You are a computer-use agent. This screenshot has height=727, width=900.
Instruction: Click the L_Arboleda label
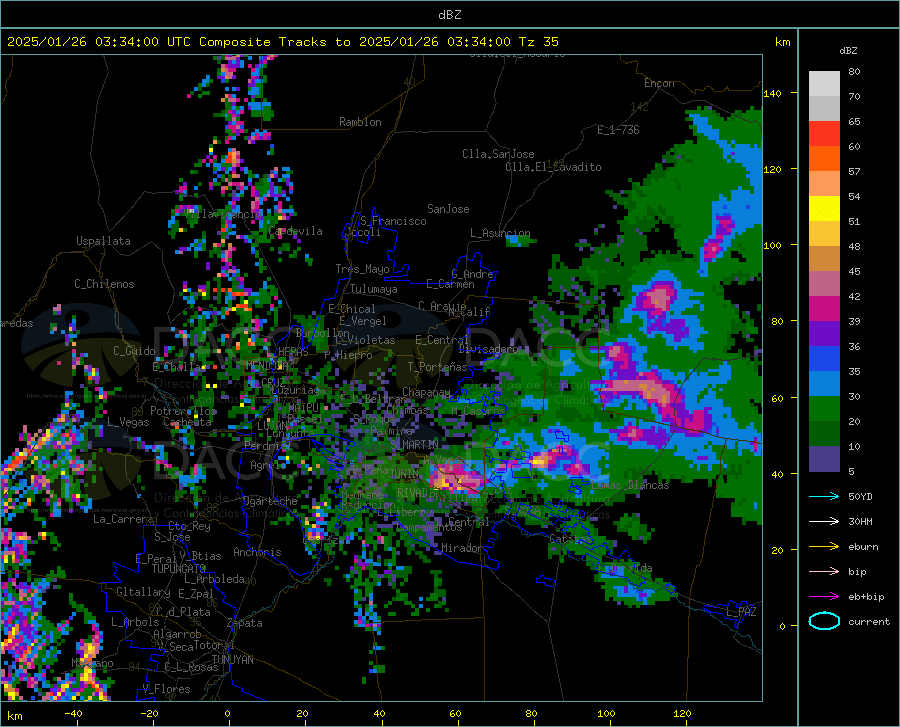214,580
